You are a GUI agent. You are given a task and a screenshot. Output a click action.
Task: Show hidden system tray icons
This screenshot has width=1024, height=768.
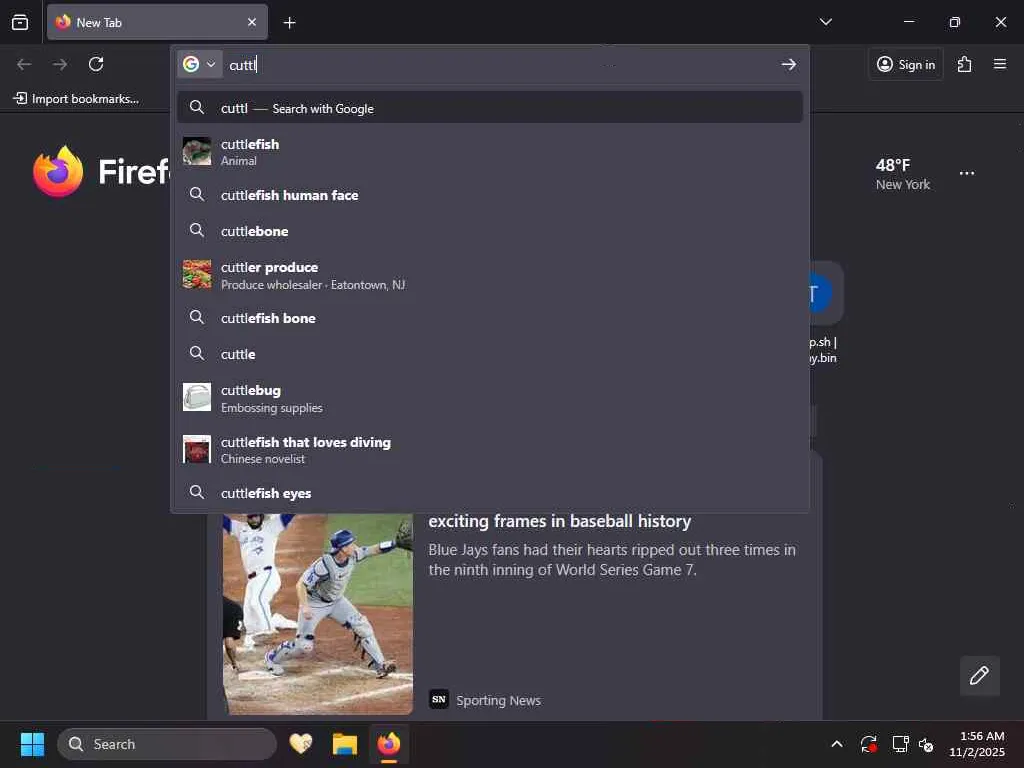(x=837, y=744)
